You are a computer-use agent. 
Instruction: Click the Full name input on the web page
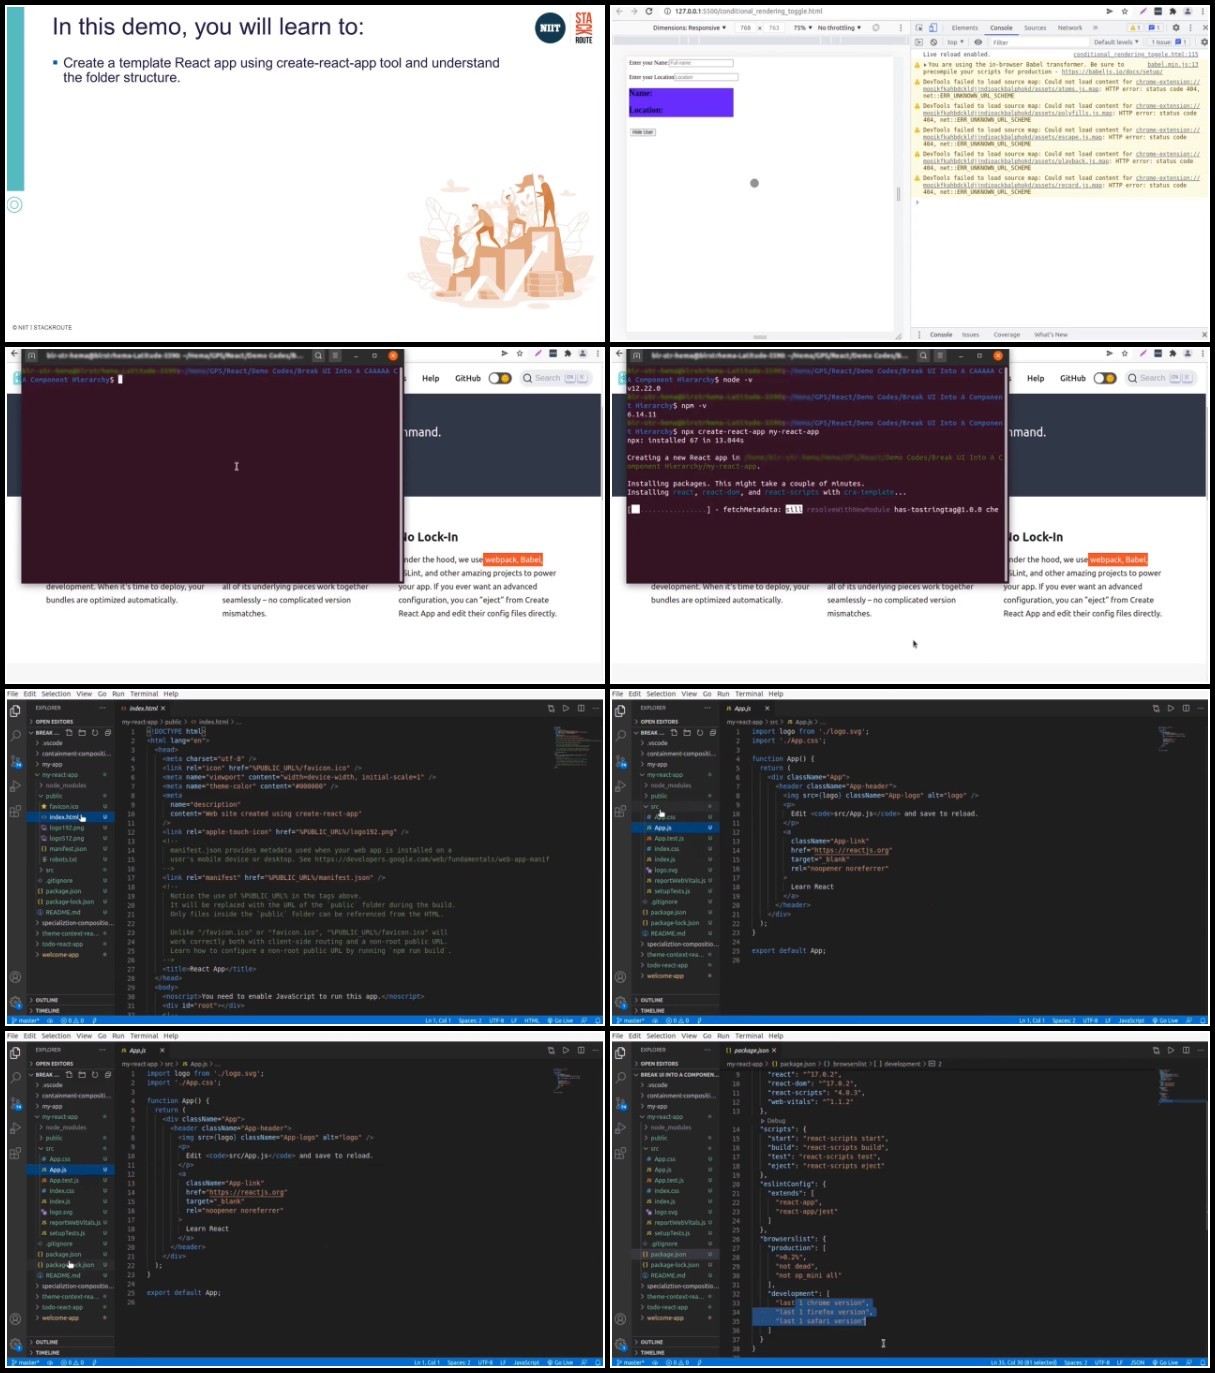tap(701, 63)
